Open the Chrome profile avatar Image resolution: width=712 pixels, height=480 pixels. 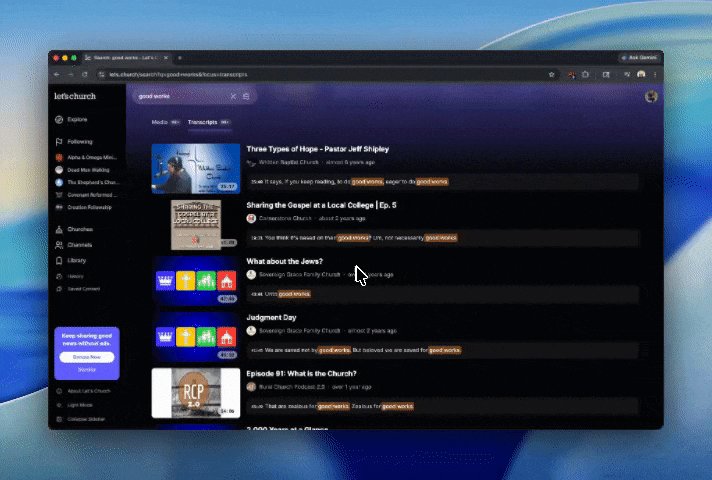(641, 74)
